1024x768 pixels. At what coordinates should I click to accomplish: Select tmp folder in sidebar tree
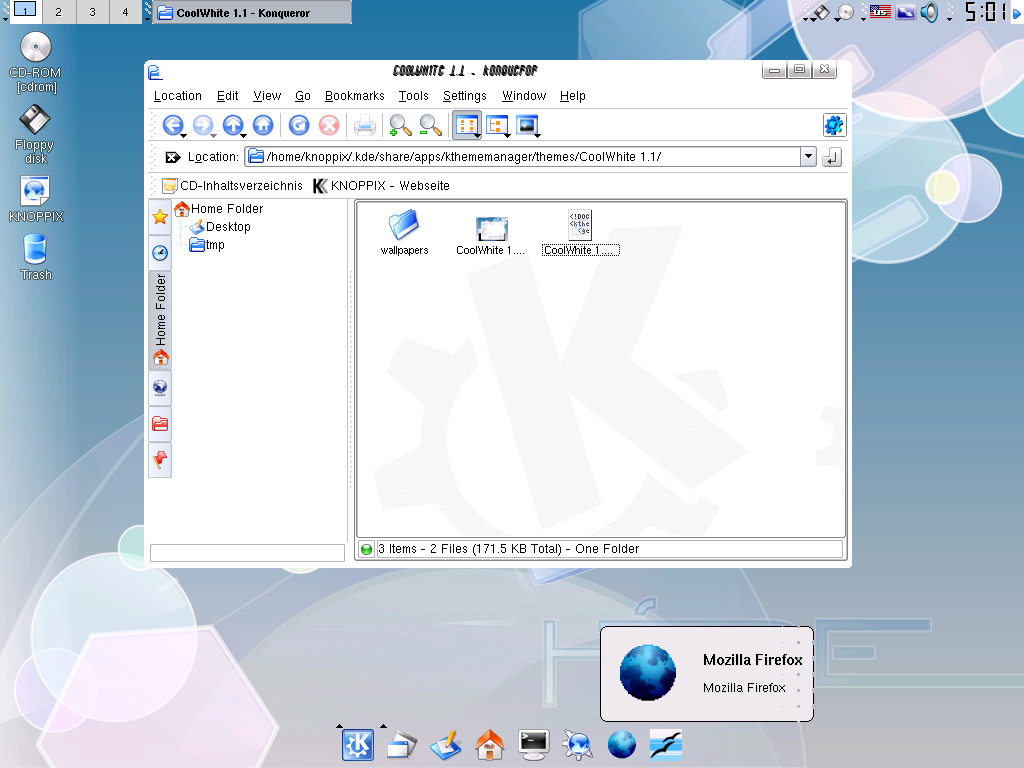[207, 245]
